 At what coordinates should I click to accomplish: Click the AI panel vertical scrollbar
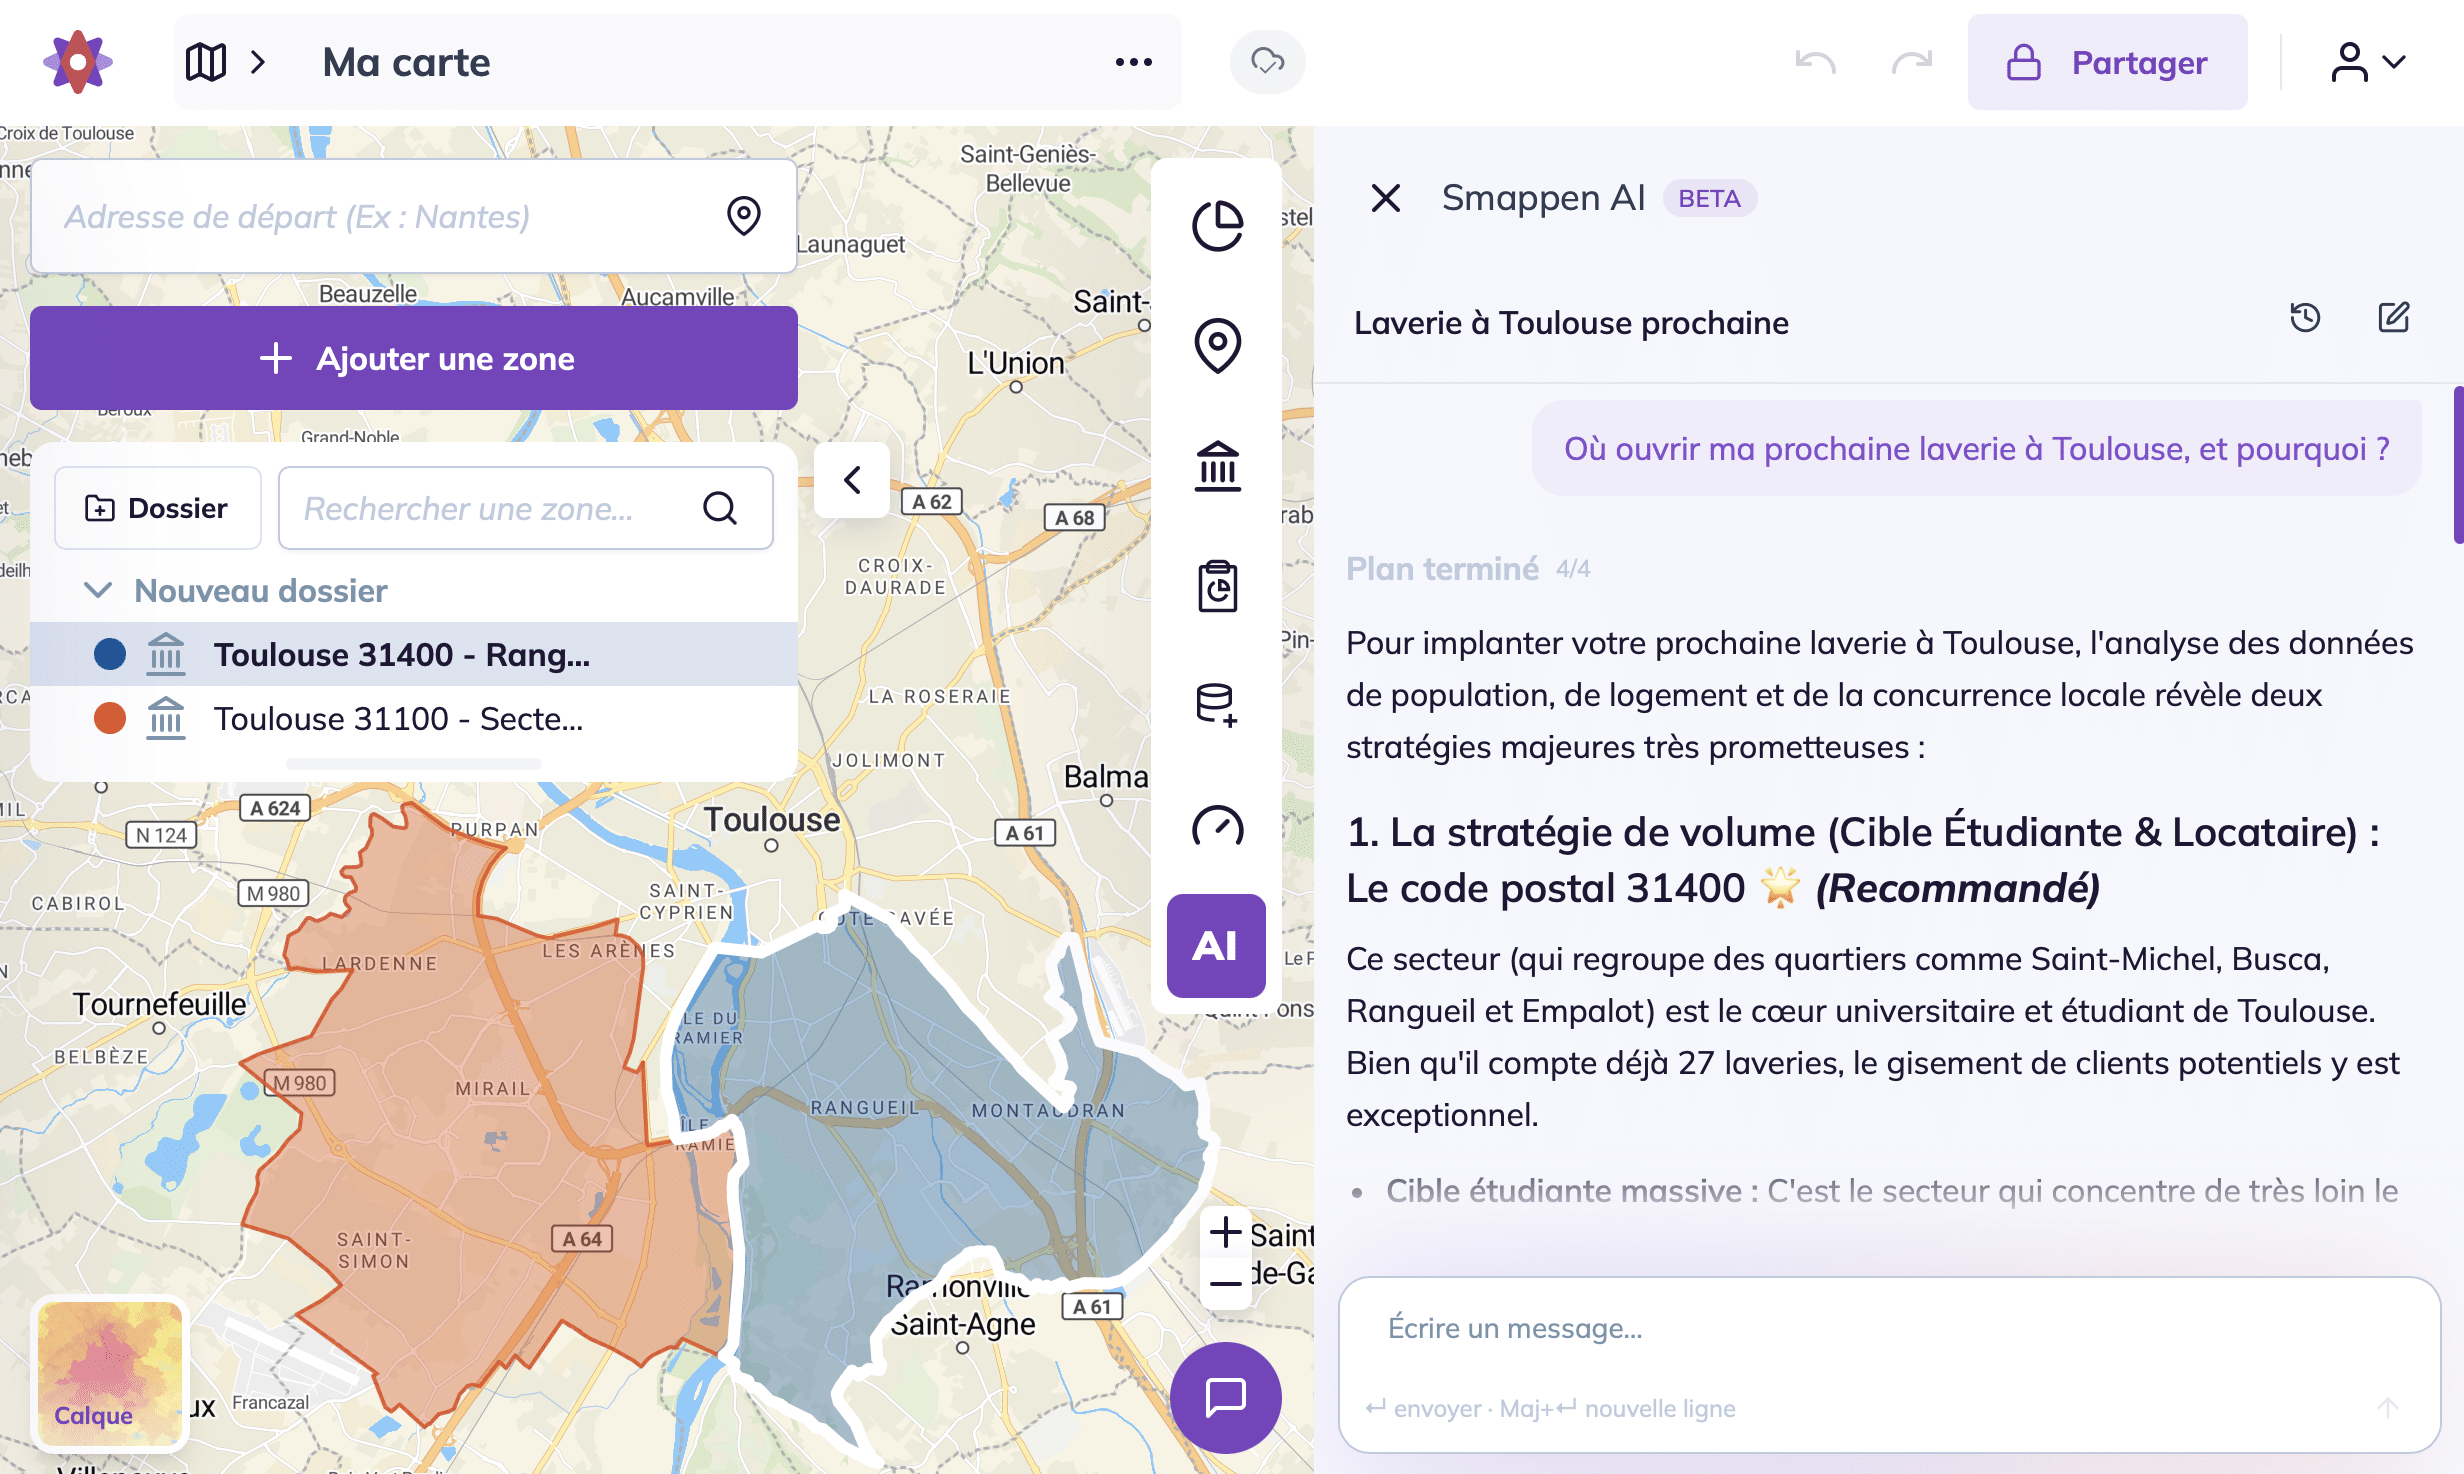point(2458,465)
